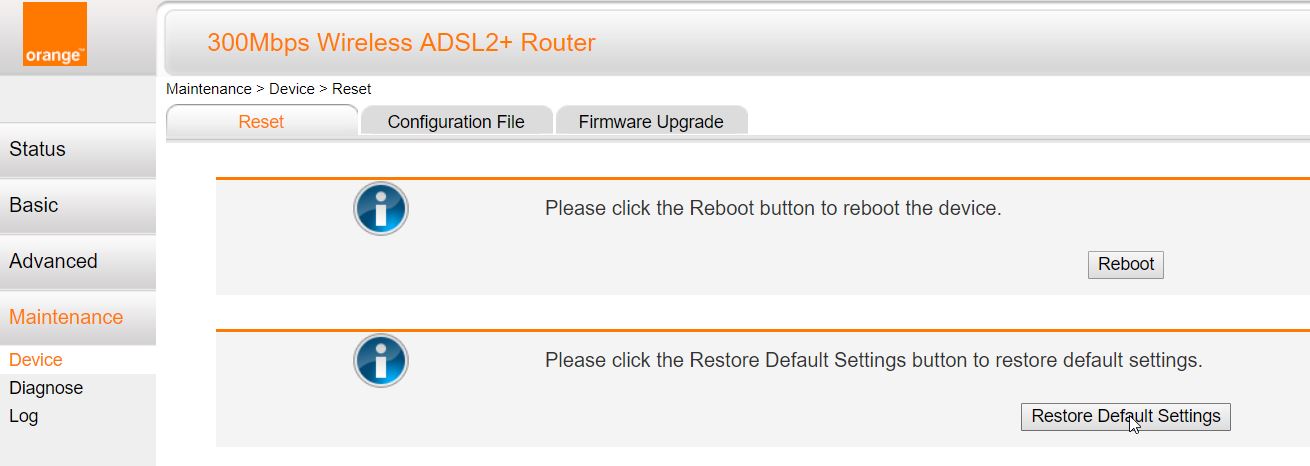This screenshot has height=466, width=1310.
Task: Click the 'Reset' word in the breadcrumb path
Action: (x=352, y=89)
